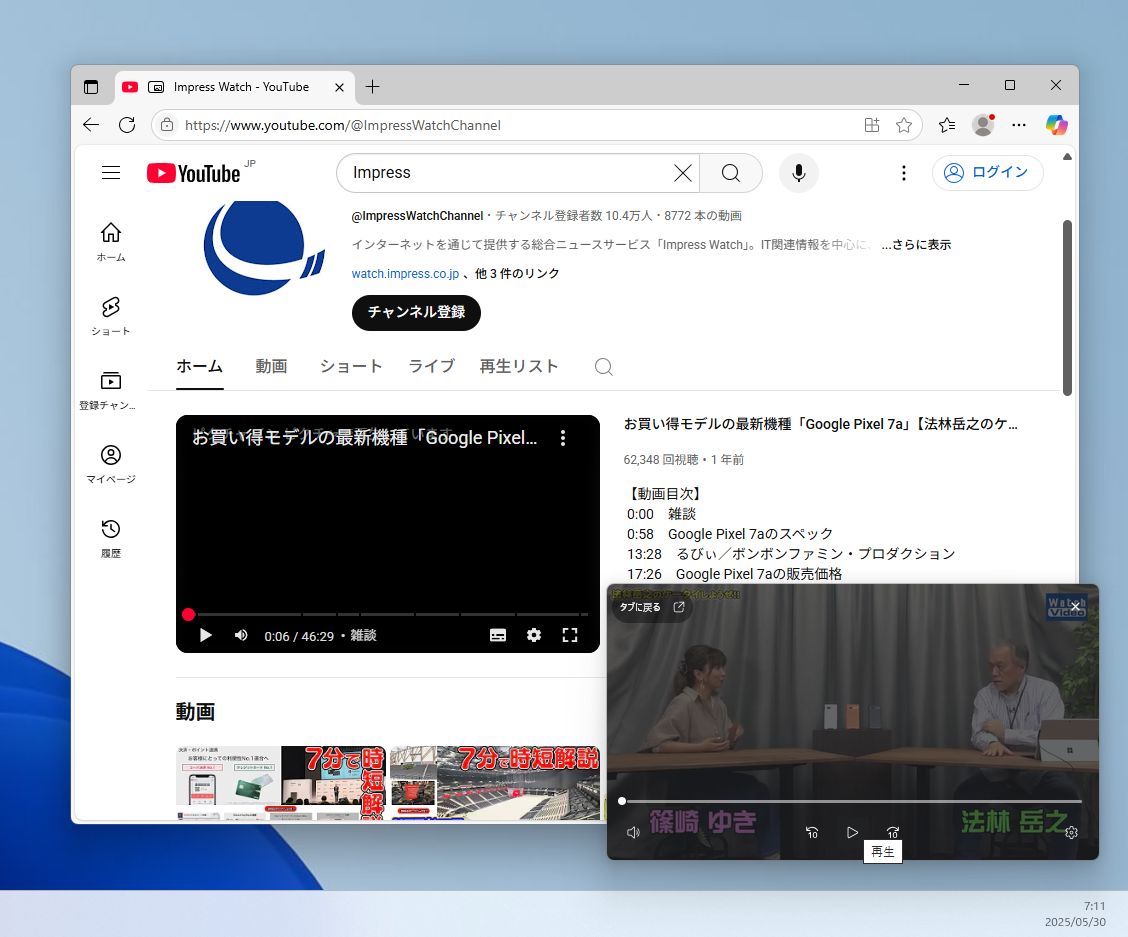Expand the channel description with さらに表示
This screenshot has height=937, width=1128.
click(915, 243)
